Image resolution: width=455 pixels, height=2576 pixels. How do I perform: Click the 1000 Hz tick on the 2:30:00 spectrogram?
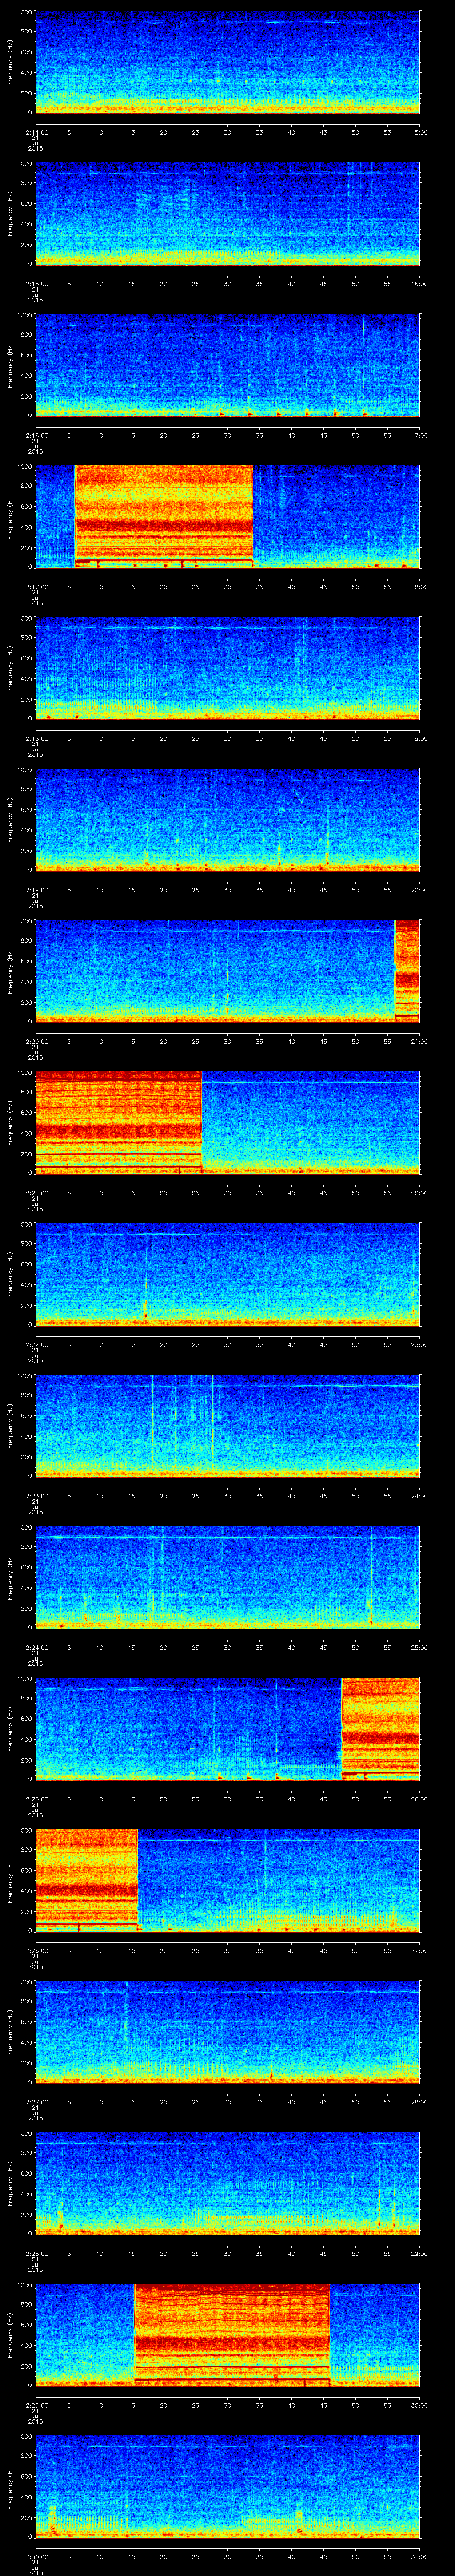coord(24,2437)
